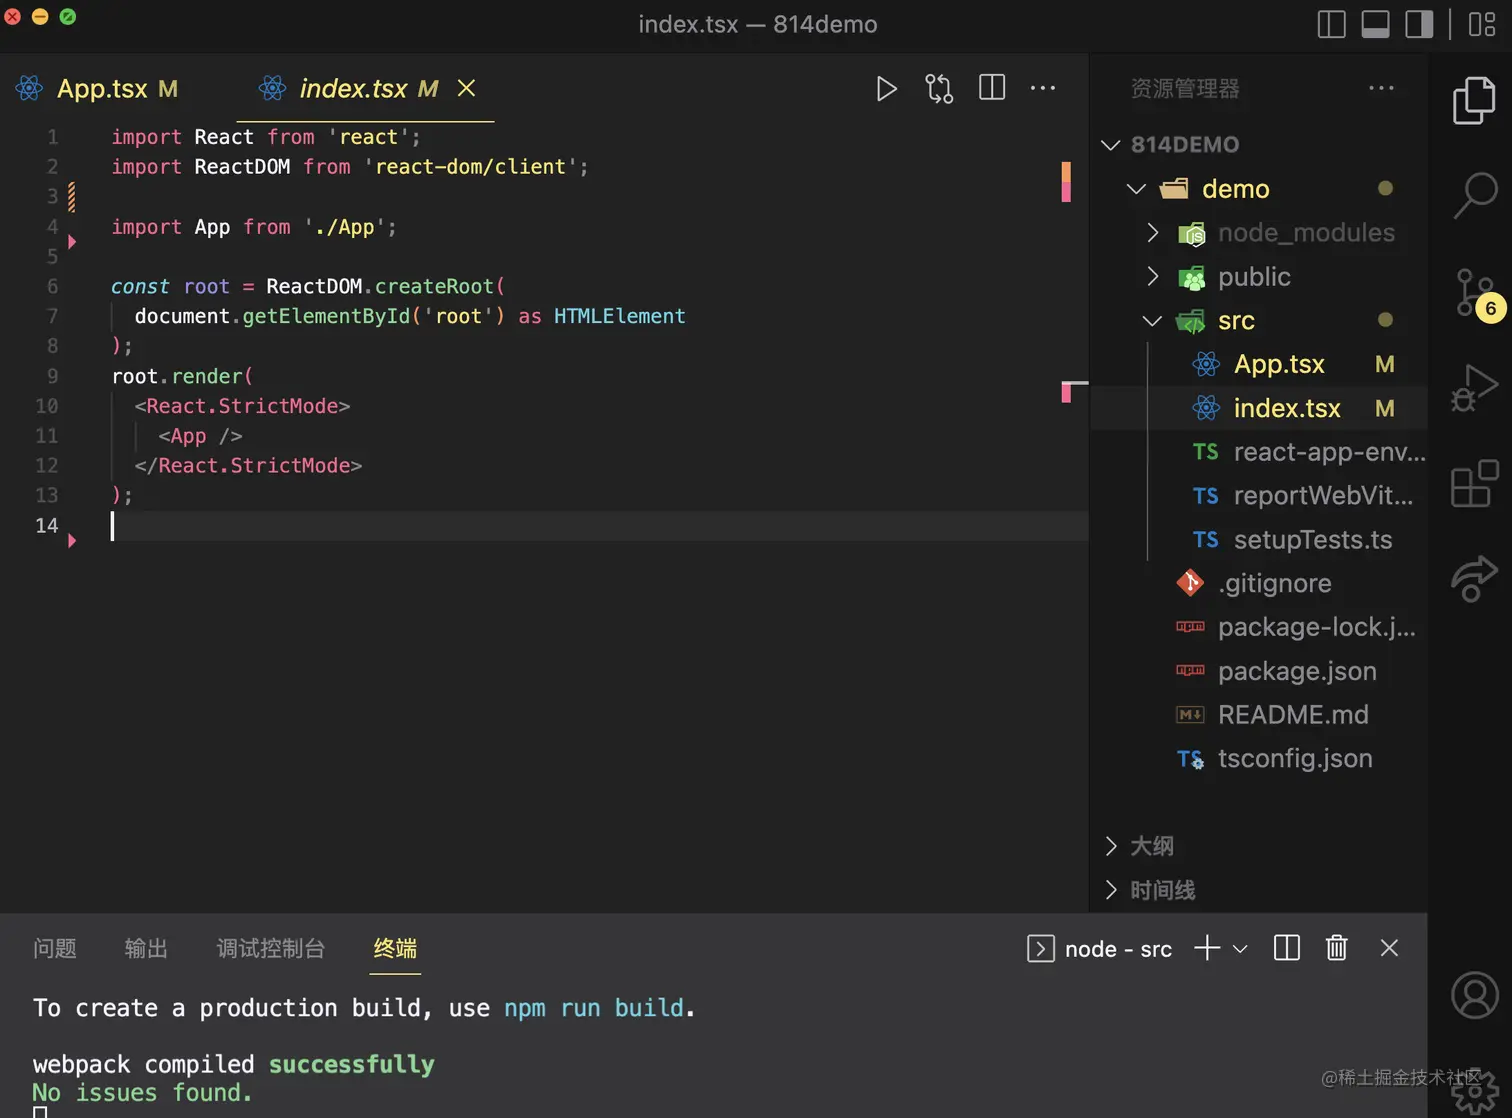Viewport: 1512px width, 1118px height.
Task: Expand the 大纲 outline section
Action: pyautogui.click(x=1111, y=846)
